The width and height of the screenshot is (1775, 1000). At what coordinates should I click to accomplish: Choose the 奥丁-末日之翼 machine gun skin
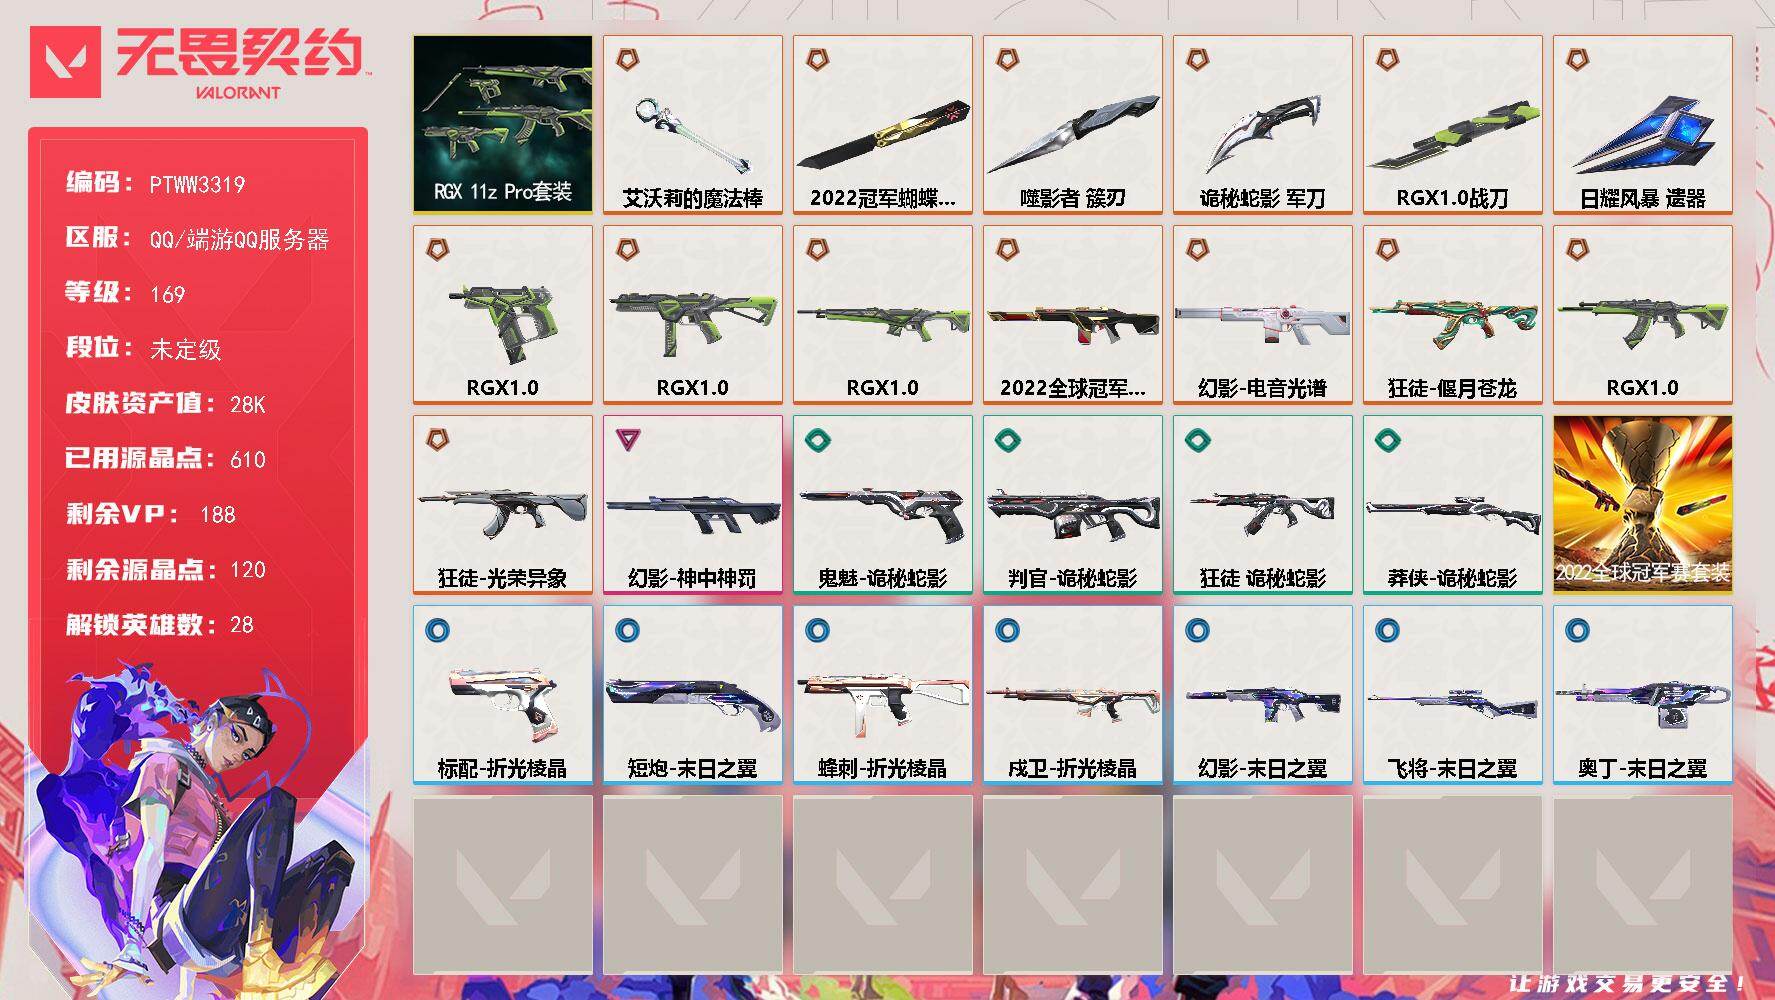click(x=1643, y=694)
